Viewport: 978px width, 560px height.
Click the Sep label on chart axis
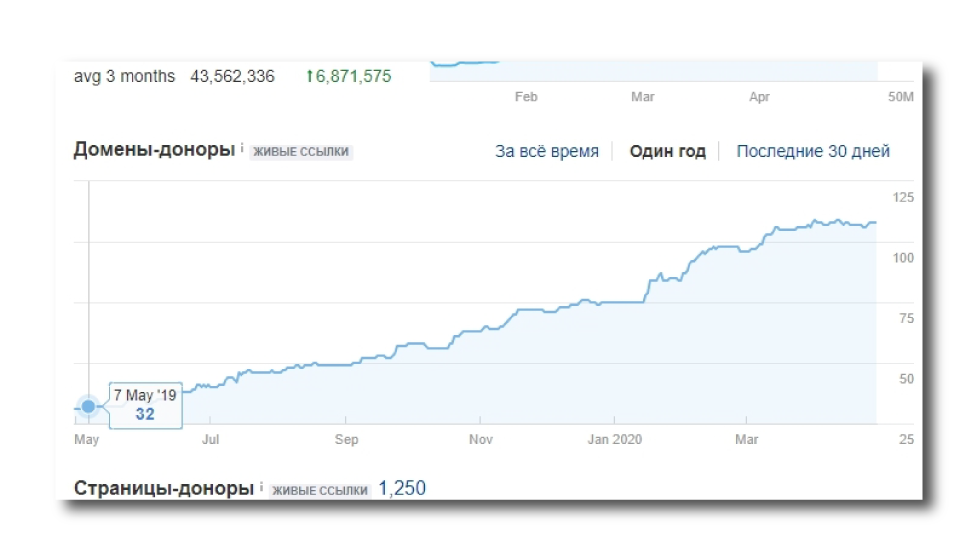coord(346,440)
